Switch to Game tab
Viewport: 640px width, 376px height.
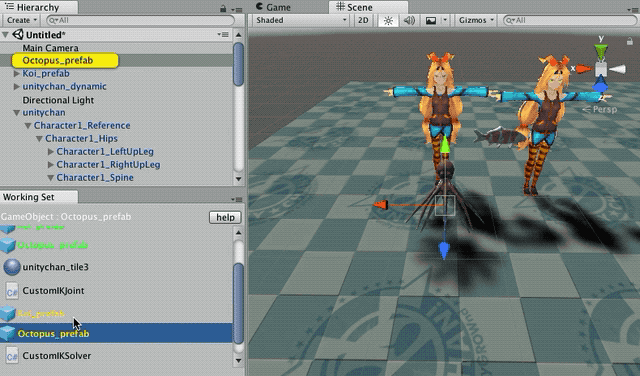[273, 7]
